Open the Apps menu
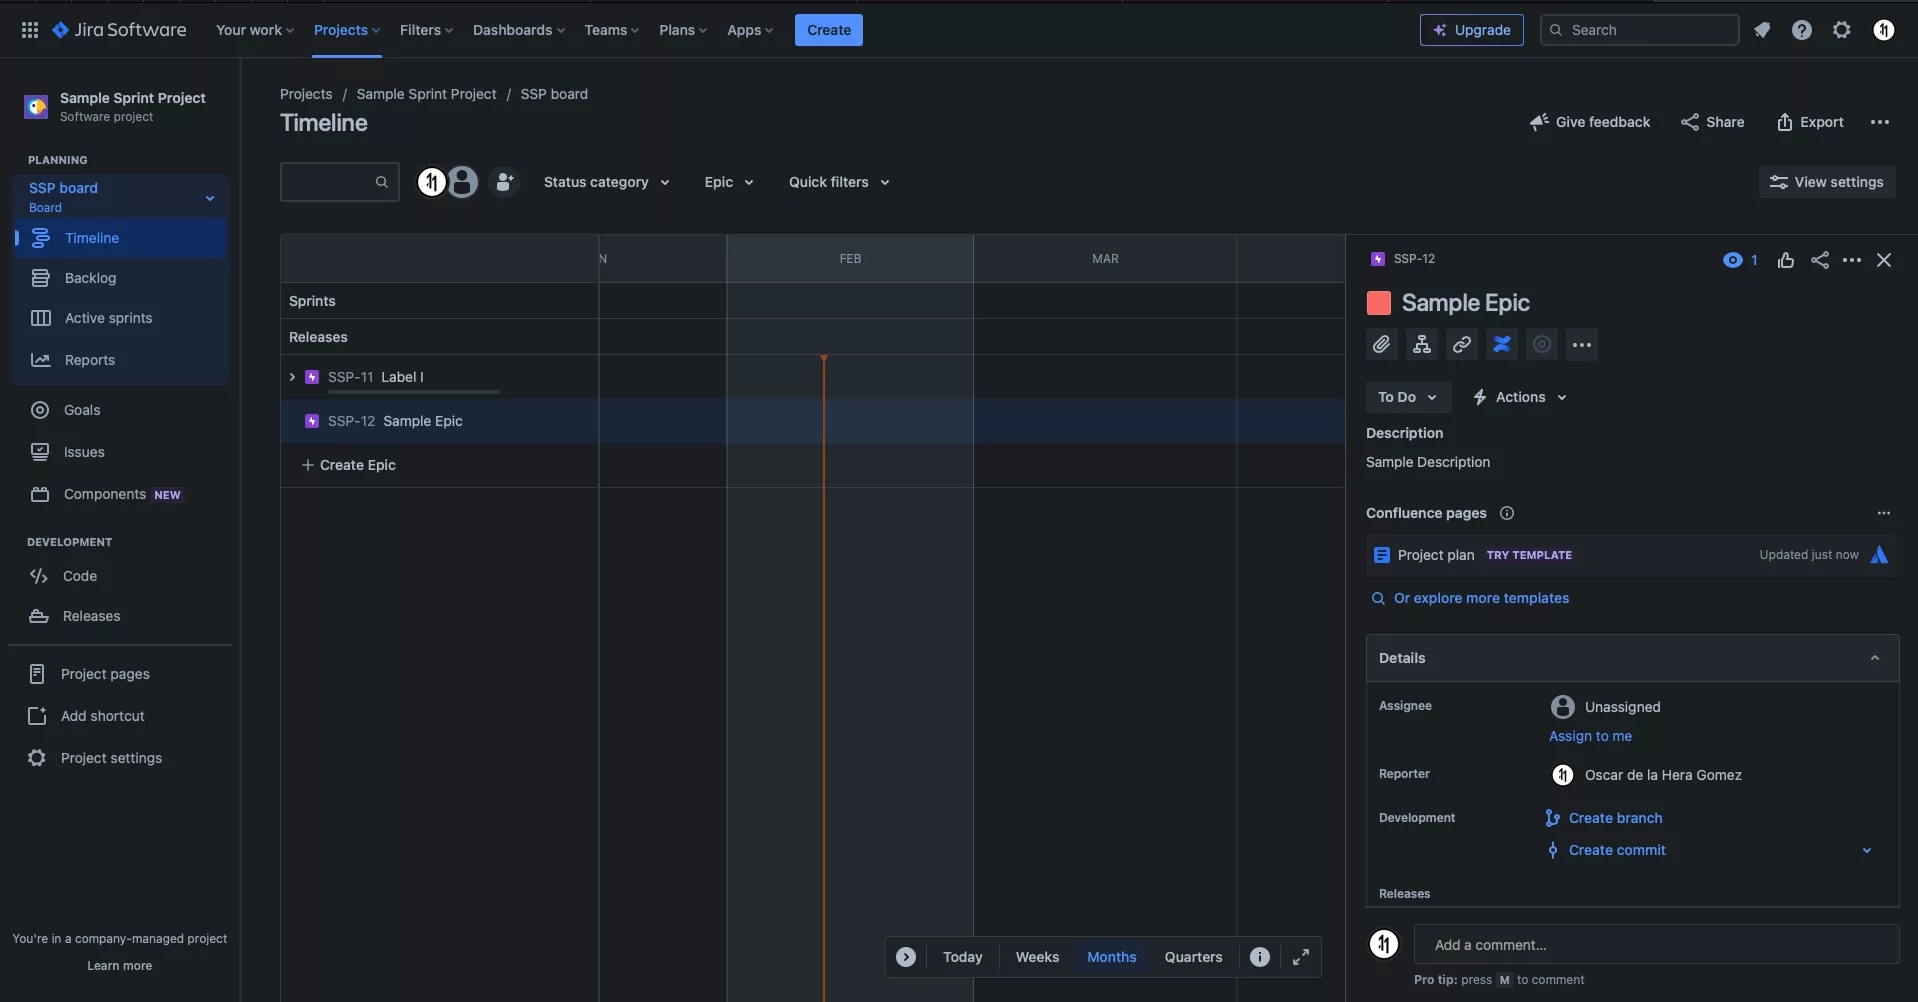The height and width of the screenshot is (1002, 1918). [x=750, y=30]
